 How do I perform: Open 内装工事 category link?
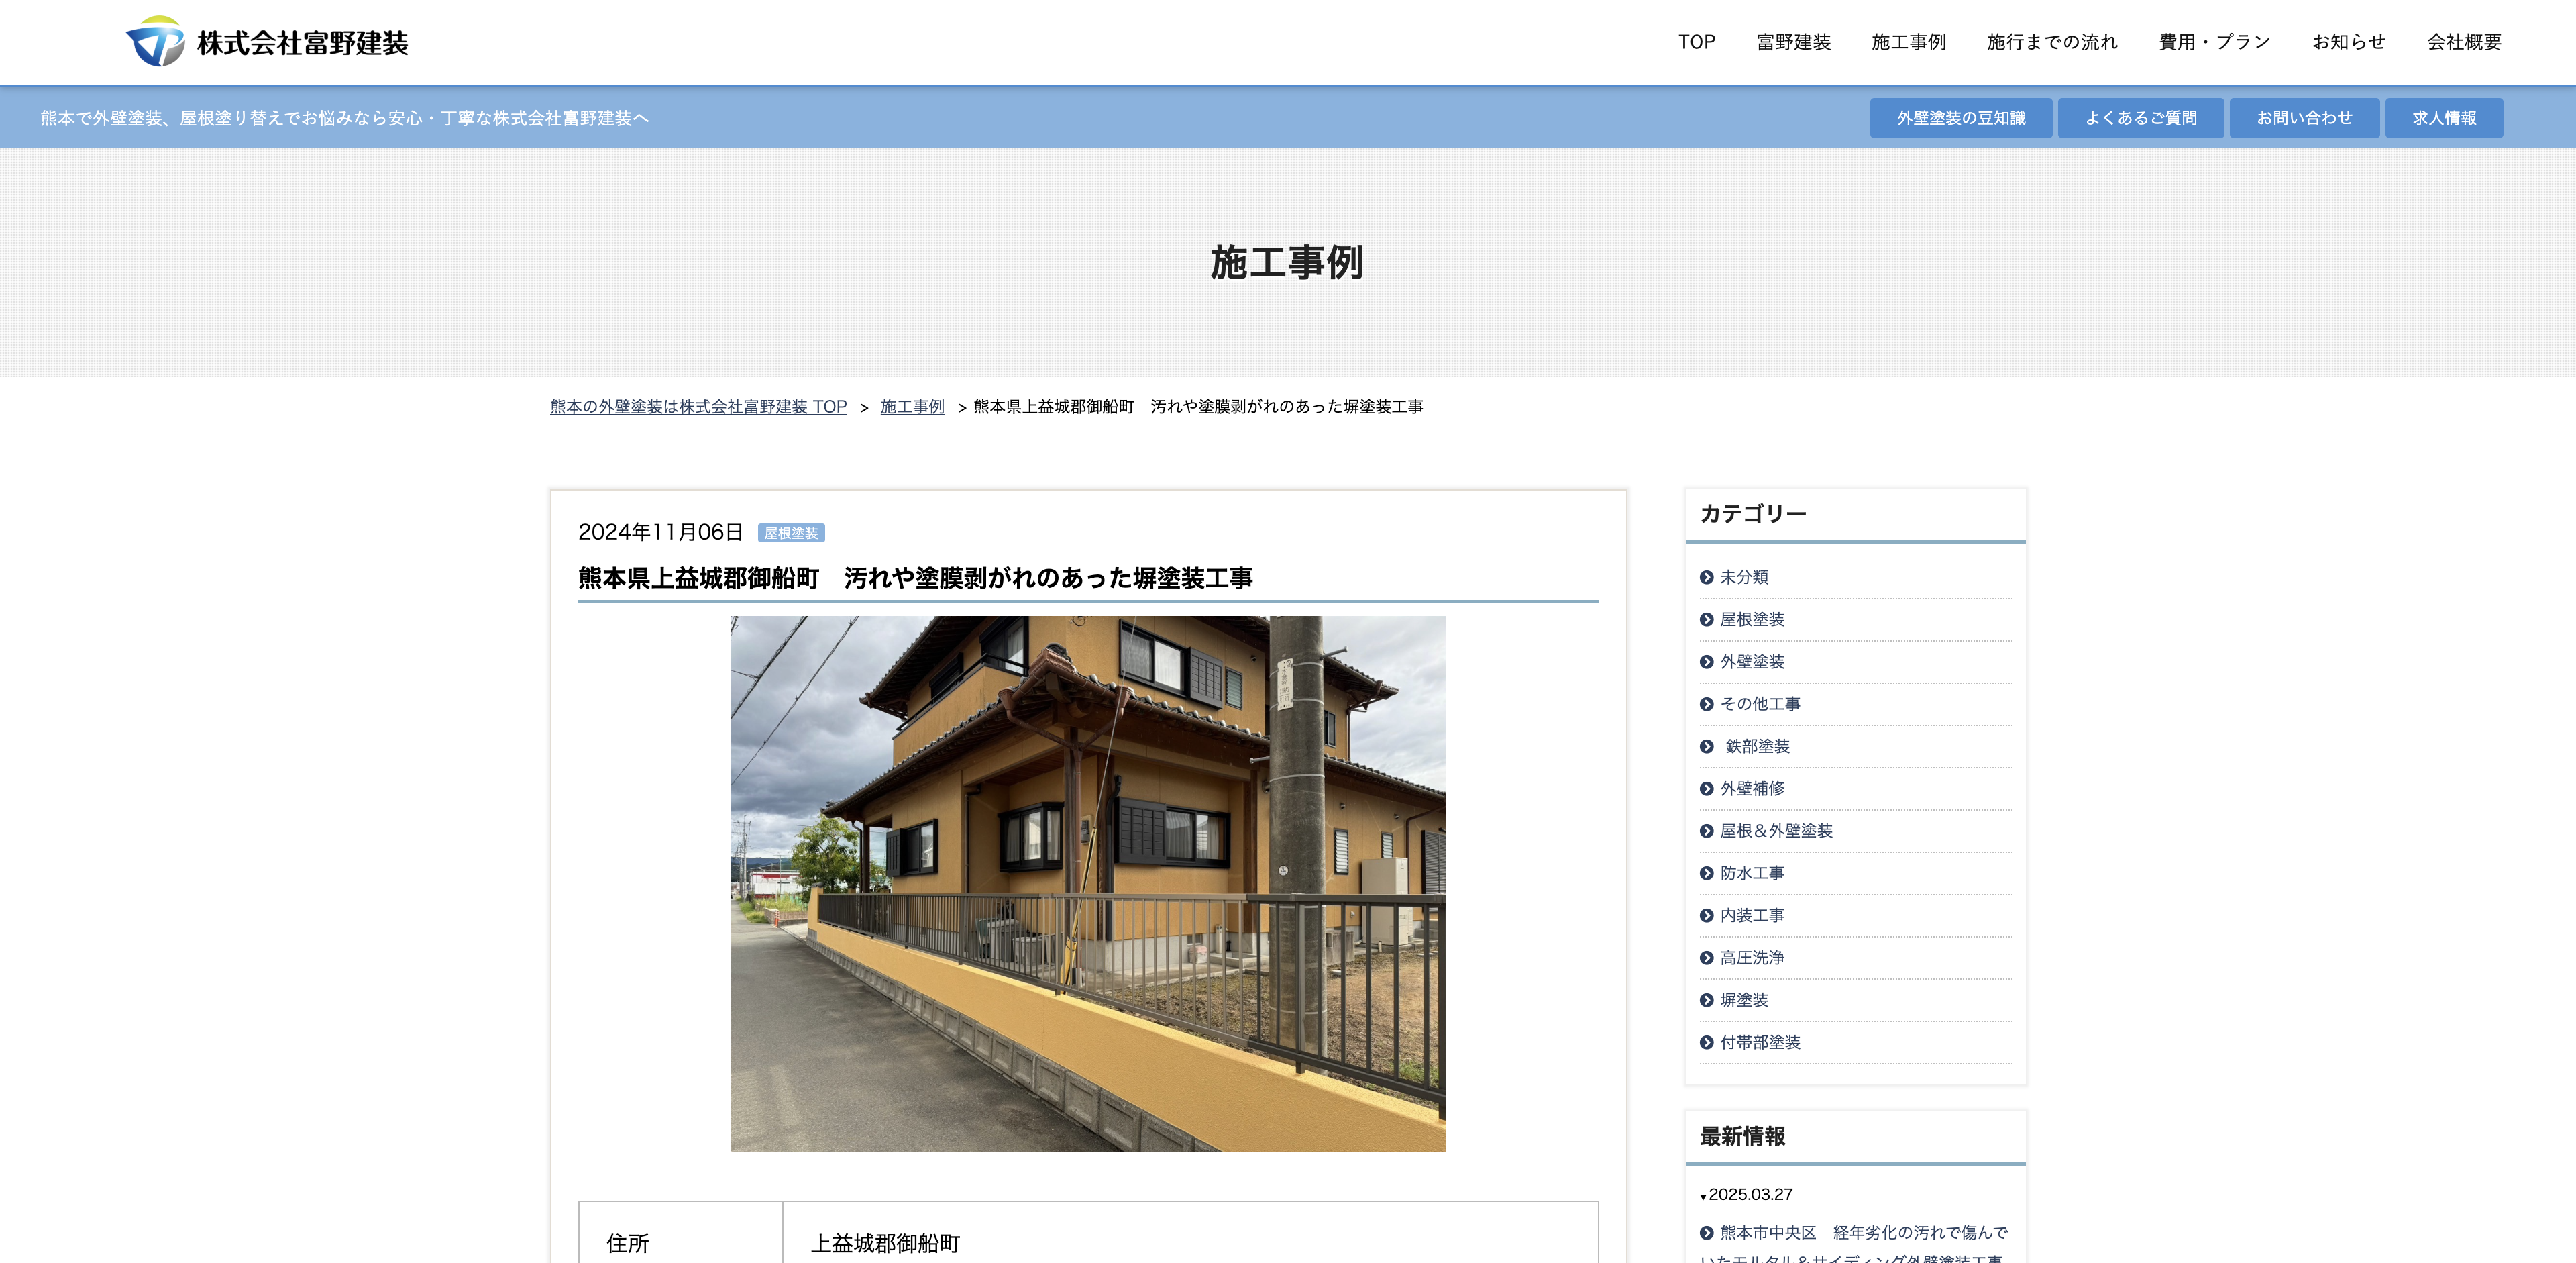1751,915
